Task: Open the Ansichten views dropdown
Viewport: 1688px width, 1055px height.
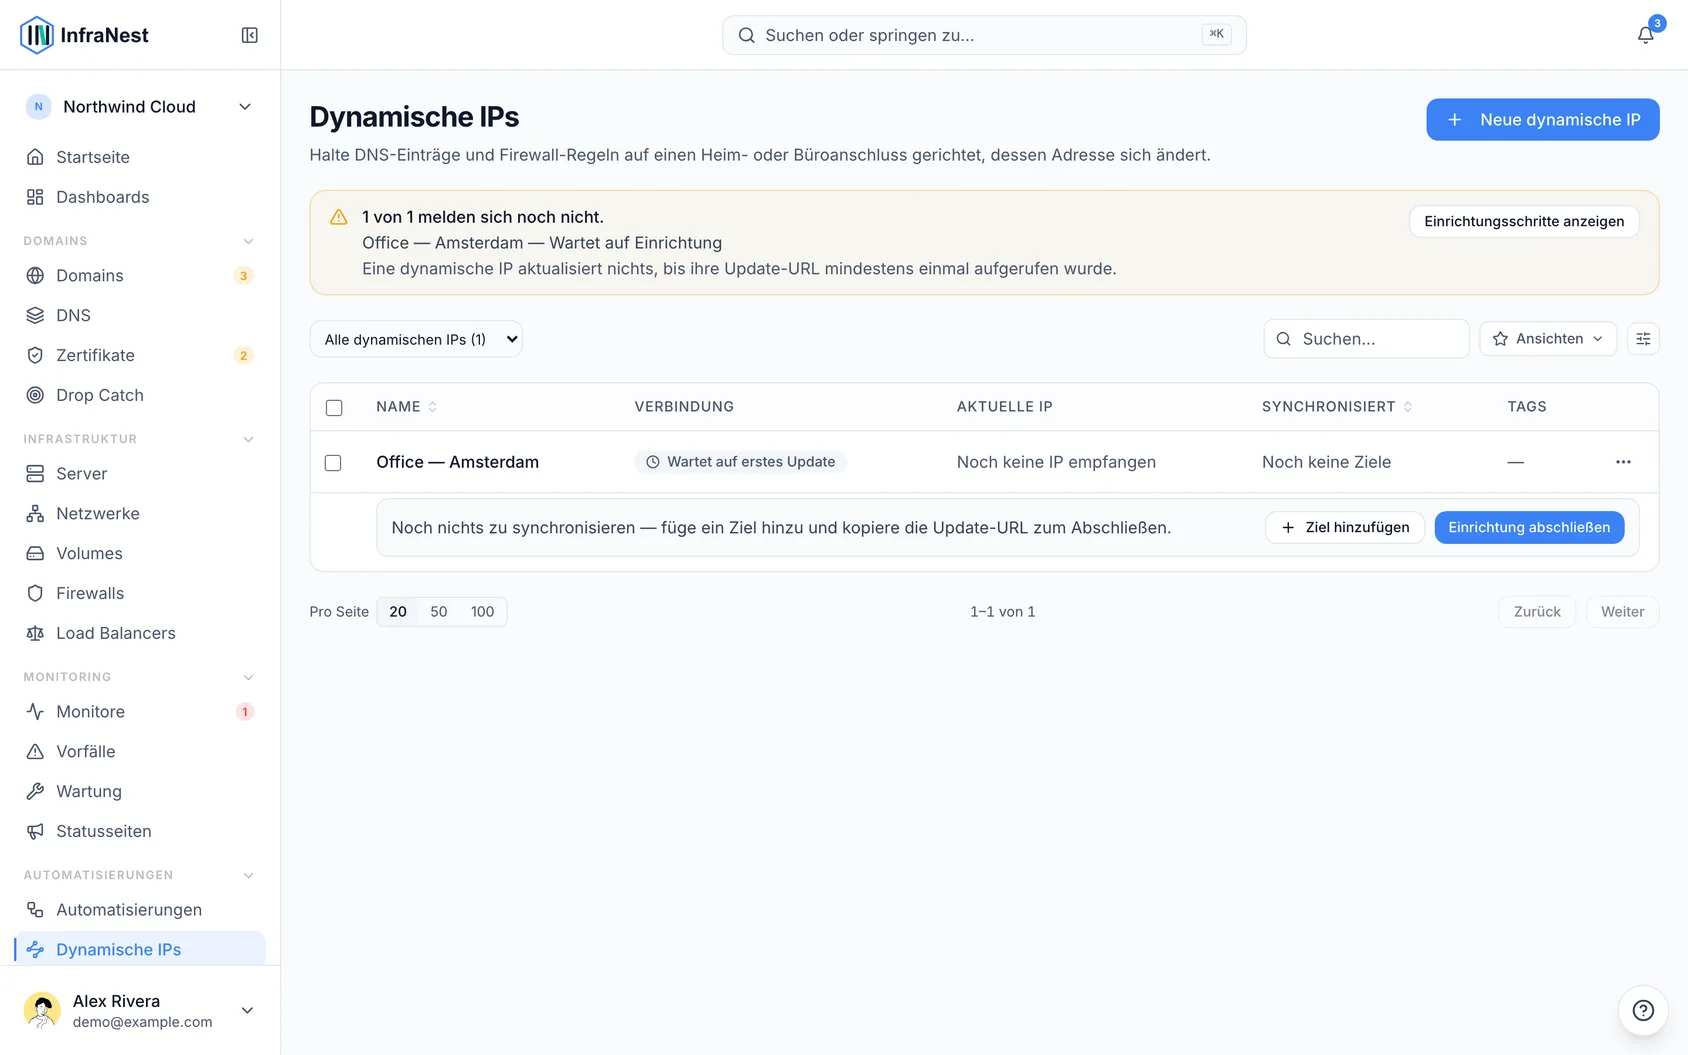Action: 1548,339
